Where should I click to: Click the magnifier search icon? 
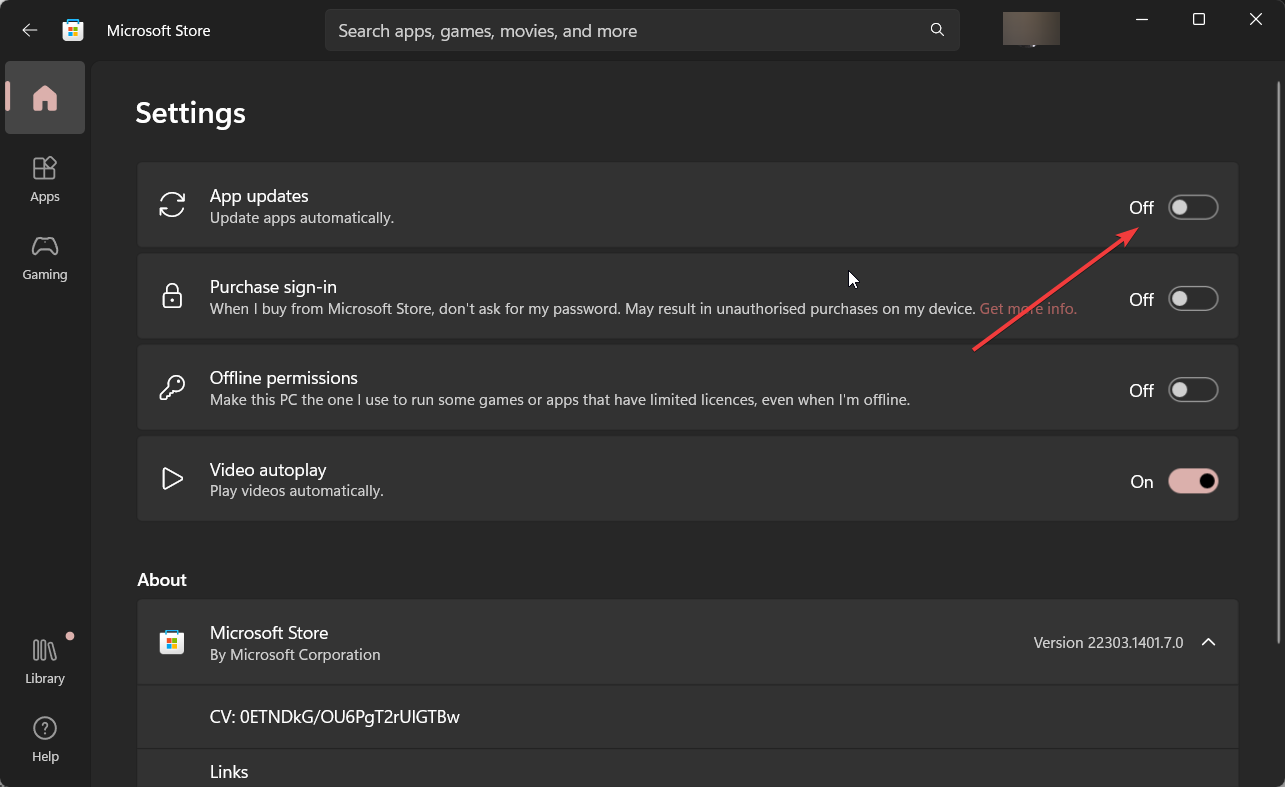tap(937, 30)
